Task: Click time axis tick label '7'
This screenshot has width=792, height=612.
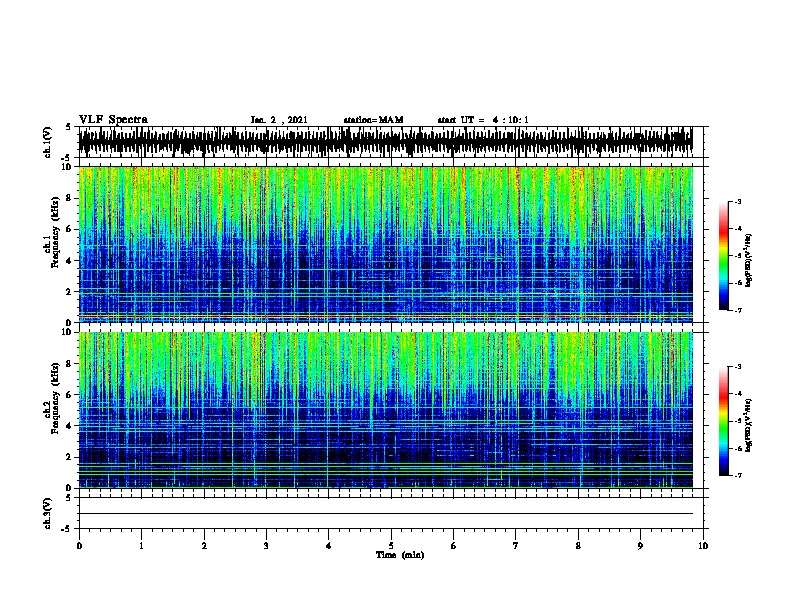Action: [x=516, y=545]
